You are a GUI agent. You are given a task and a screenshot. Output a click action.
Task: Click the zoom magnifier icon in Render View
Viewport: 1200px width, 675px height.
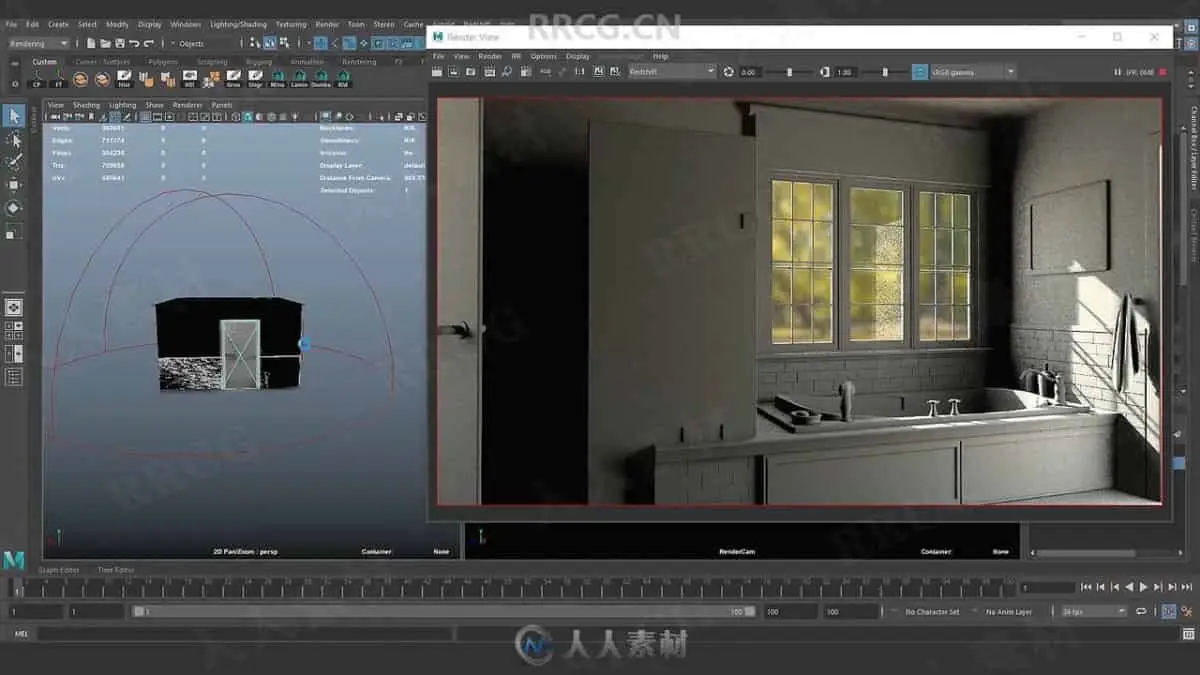pyautogui.click(x=507, y=72)
